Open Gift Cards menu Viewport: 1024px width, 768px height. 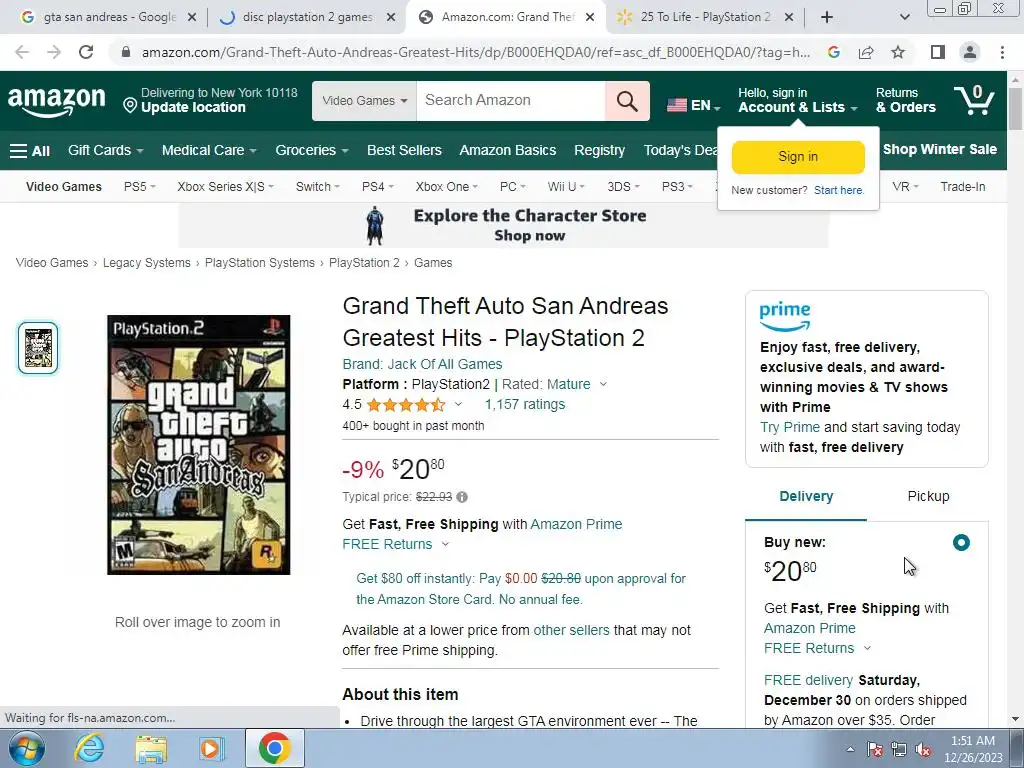coord(105,150)
